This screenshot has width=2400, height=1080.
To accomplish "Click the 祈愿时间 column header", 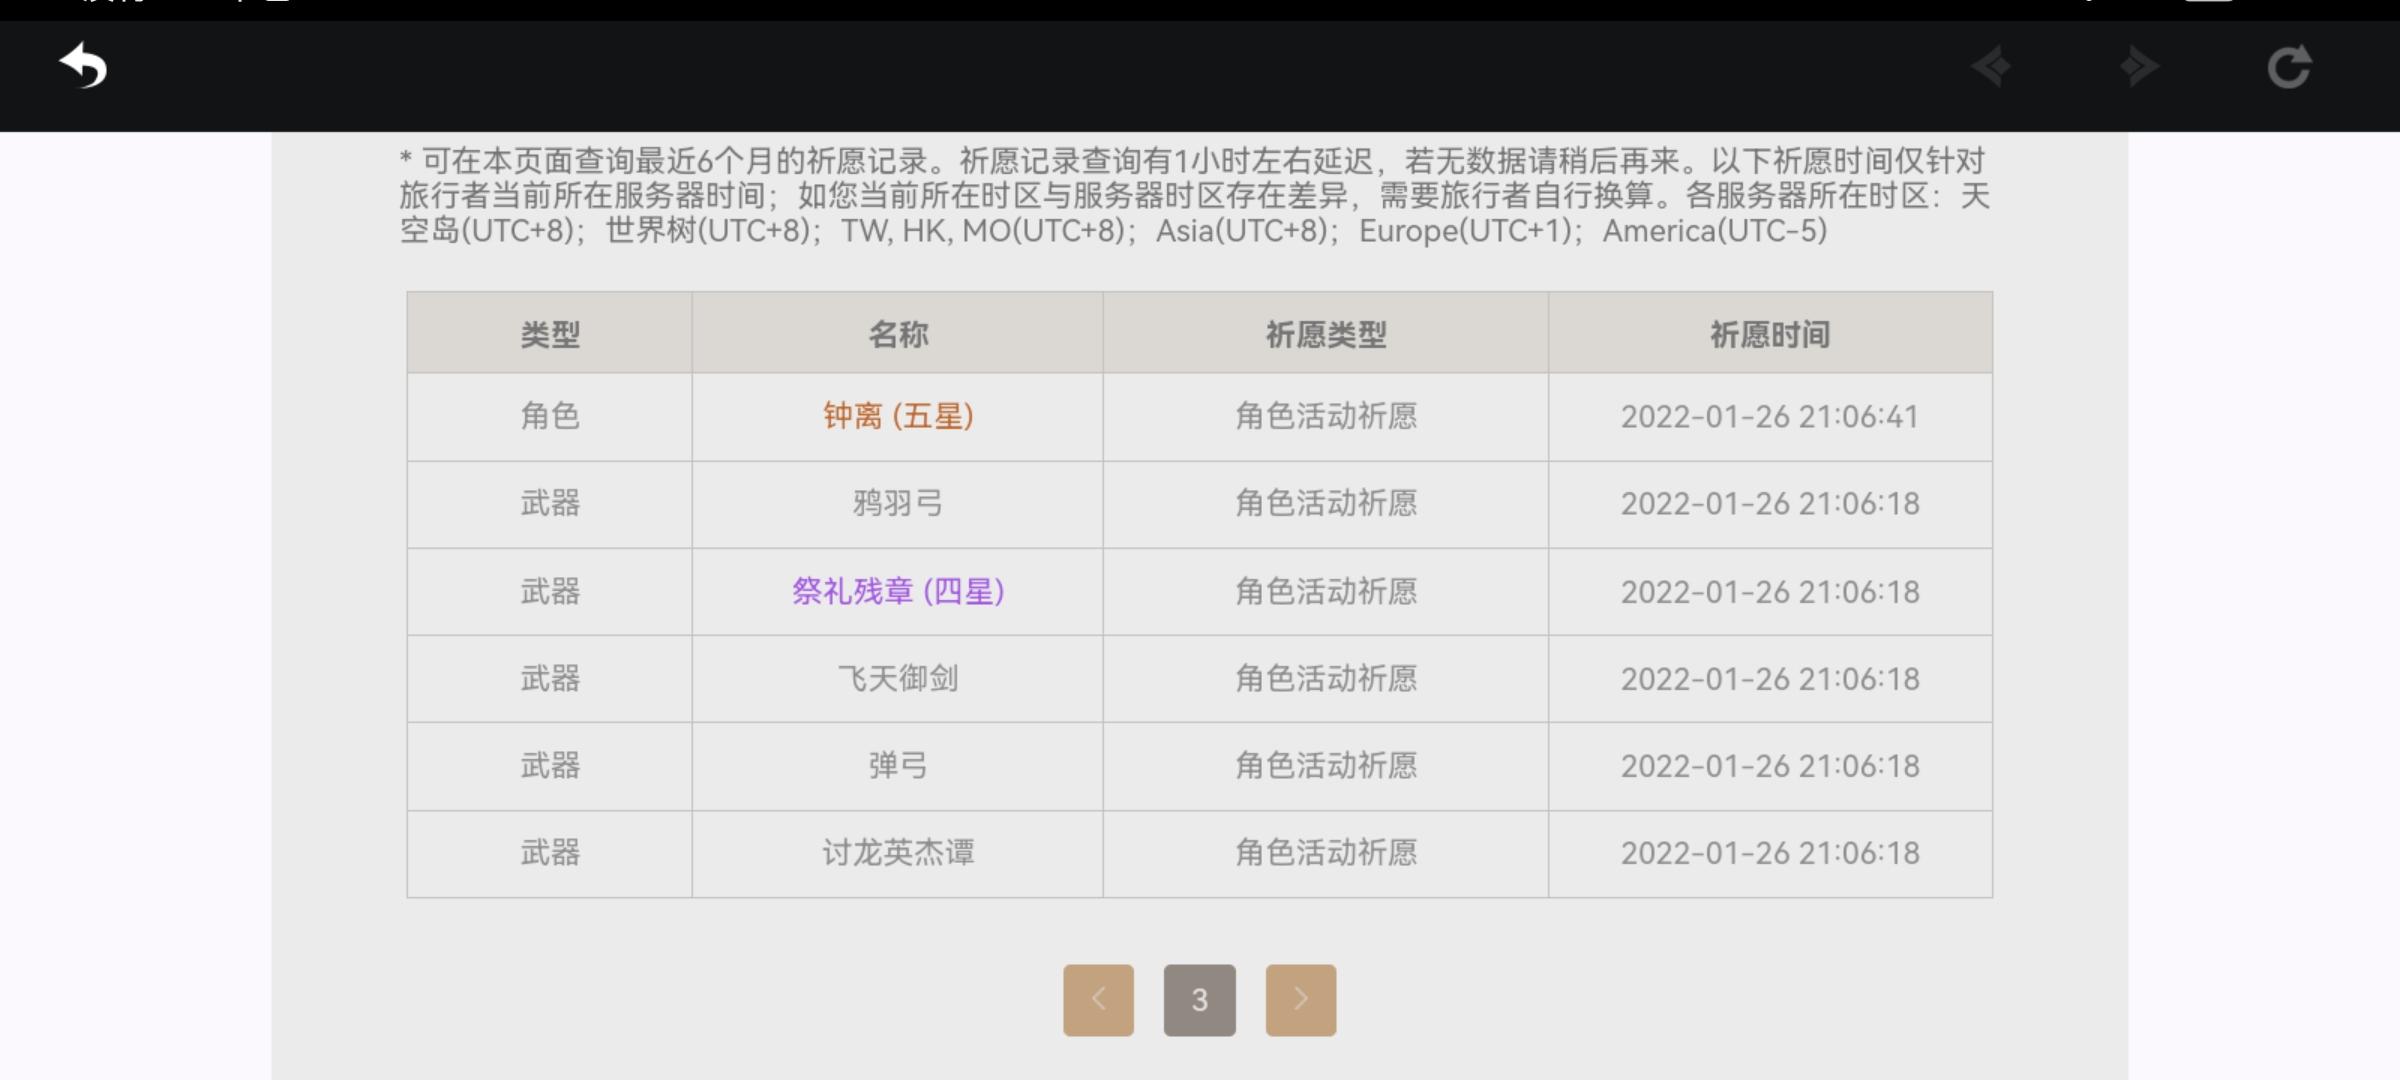I will tap(1769, 334).
